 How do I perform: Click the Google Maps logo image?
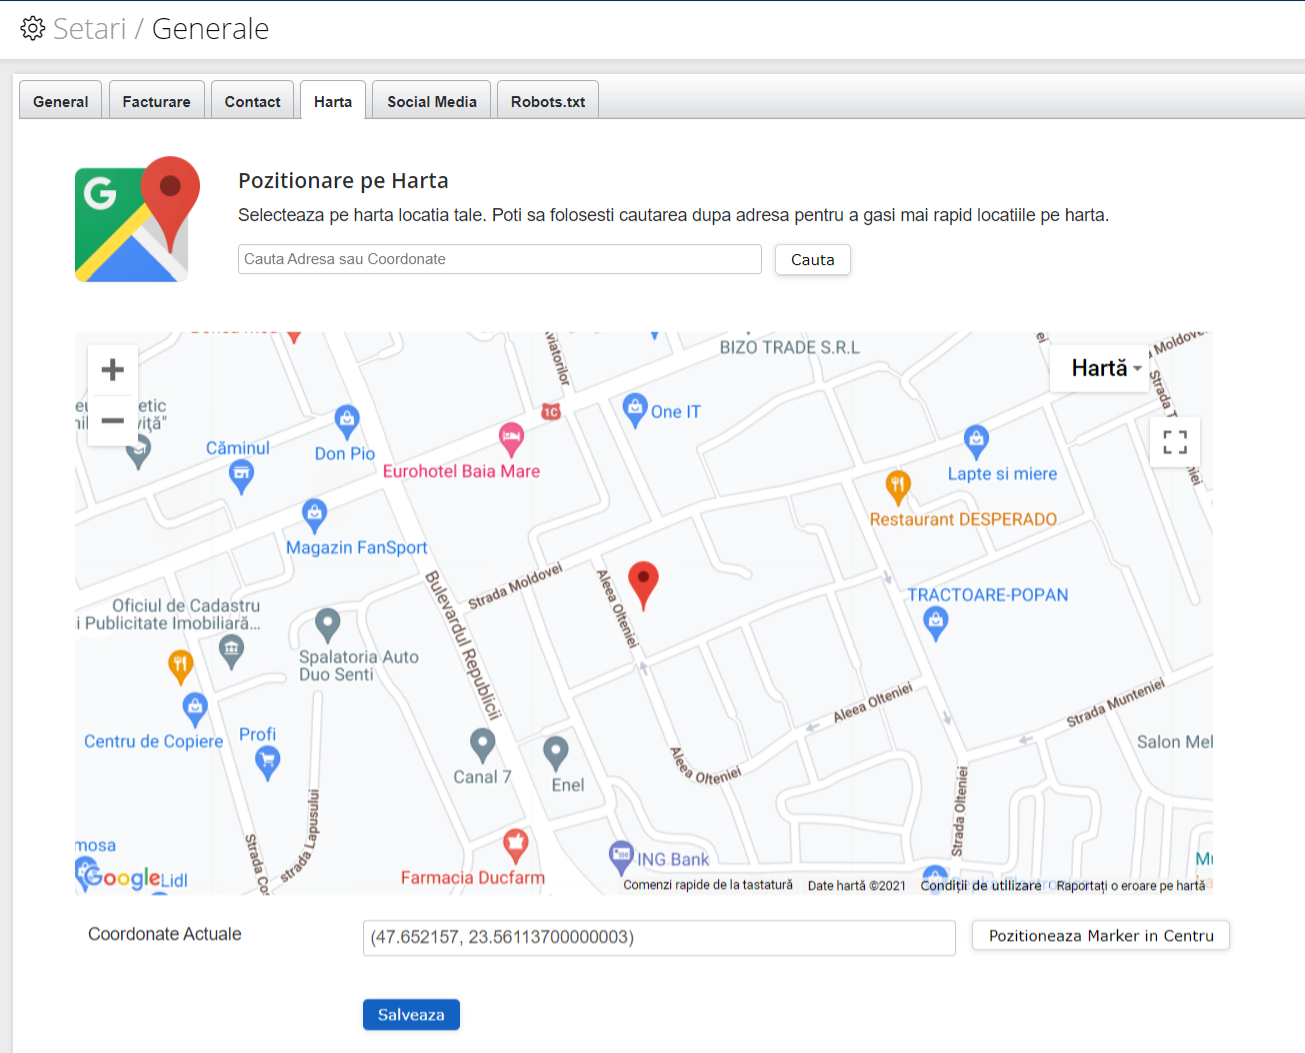(137, 219)
